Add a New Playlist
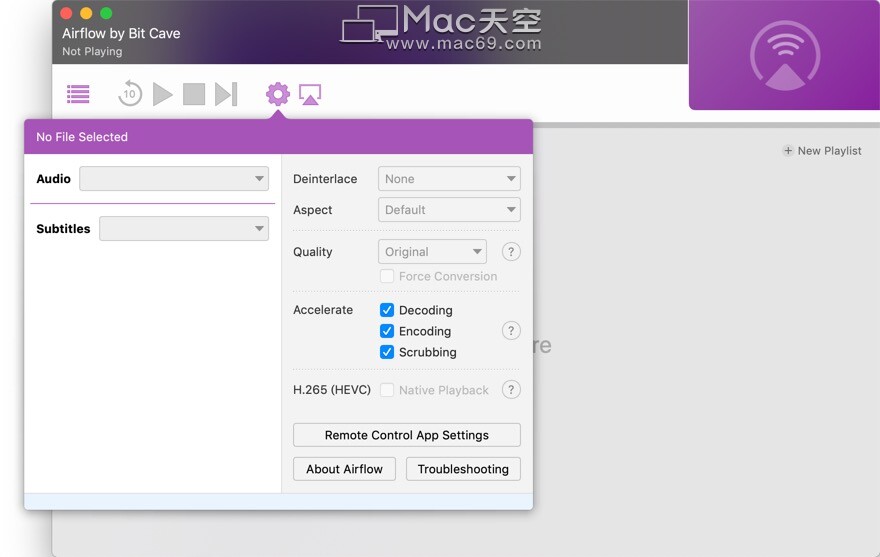 822,151
